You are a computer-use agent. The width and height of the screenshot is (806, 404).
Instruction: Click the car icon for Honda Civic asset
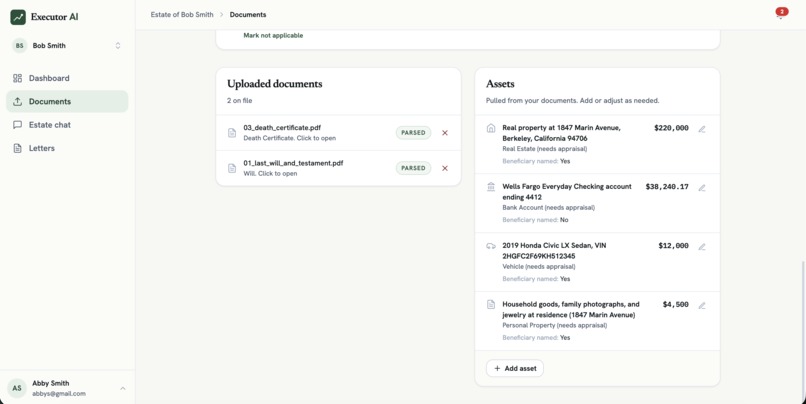[491, 246]
